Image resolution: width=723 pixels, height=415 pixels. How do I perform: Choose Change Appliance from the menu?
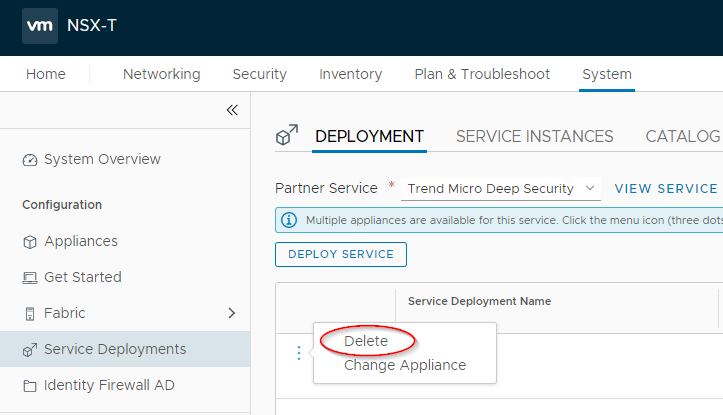pos(404,365)
